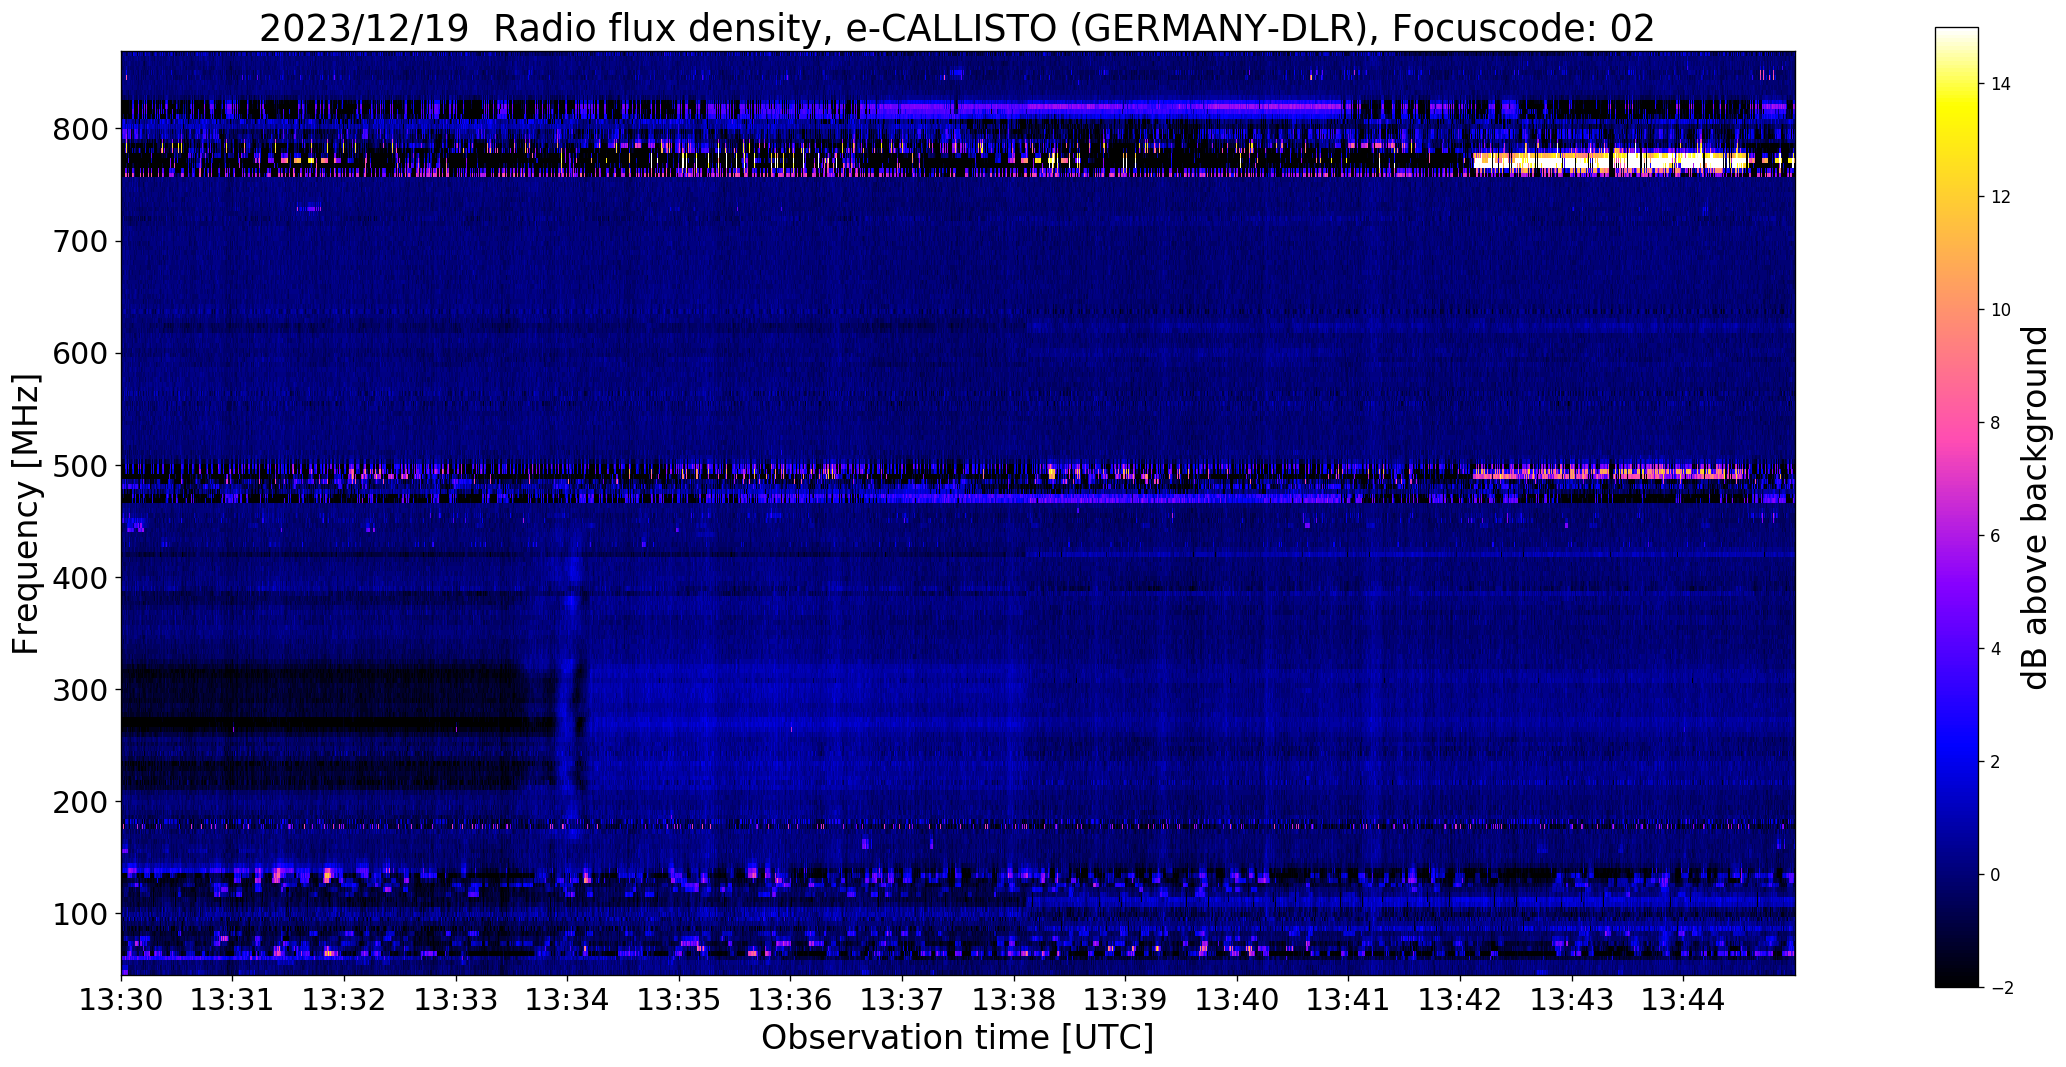
Task: Click the 13:30 time tick label
Action: point(122,1000)
